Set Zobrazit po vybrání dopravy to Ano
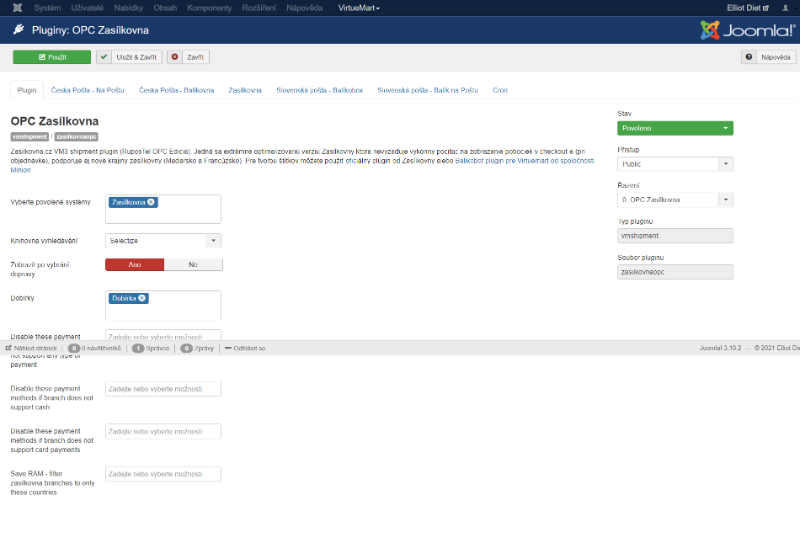Image resolution: width=800 pixels, height=544 pixels. click(135, 264)
